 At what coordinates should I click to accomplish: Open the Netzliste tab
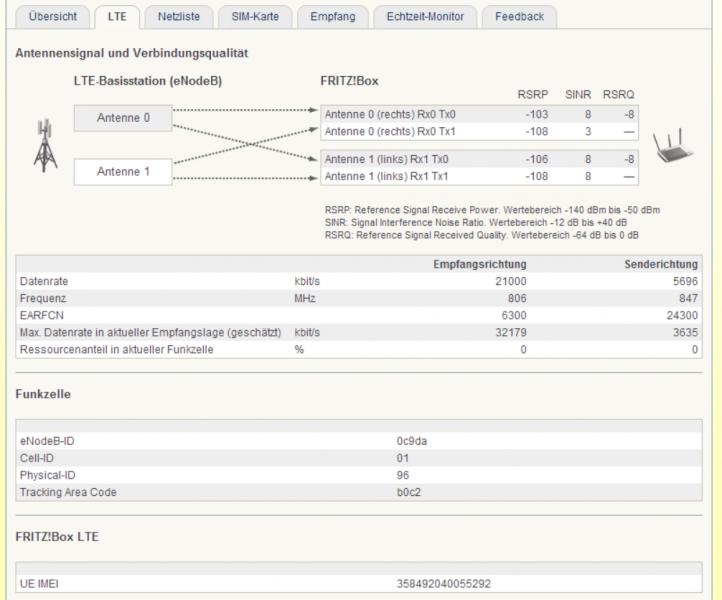[179, 17]
